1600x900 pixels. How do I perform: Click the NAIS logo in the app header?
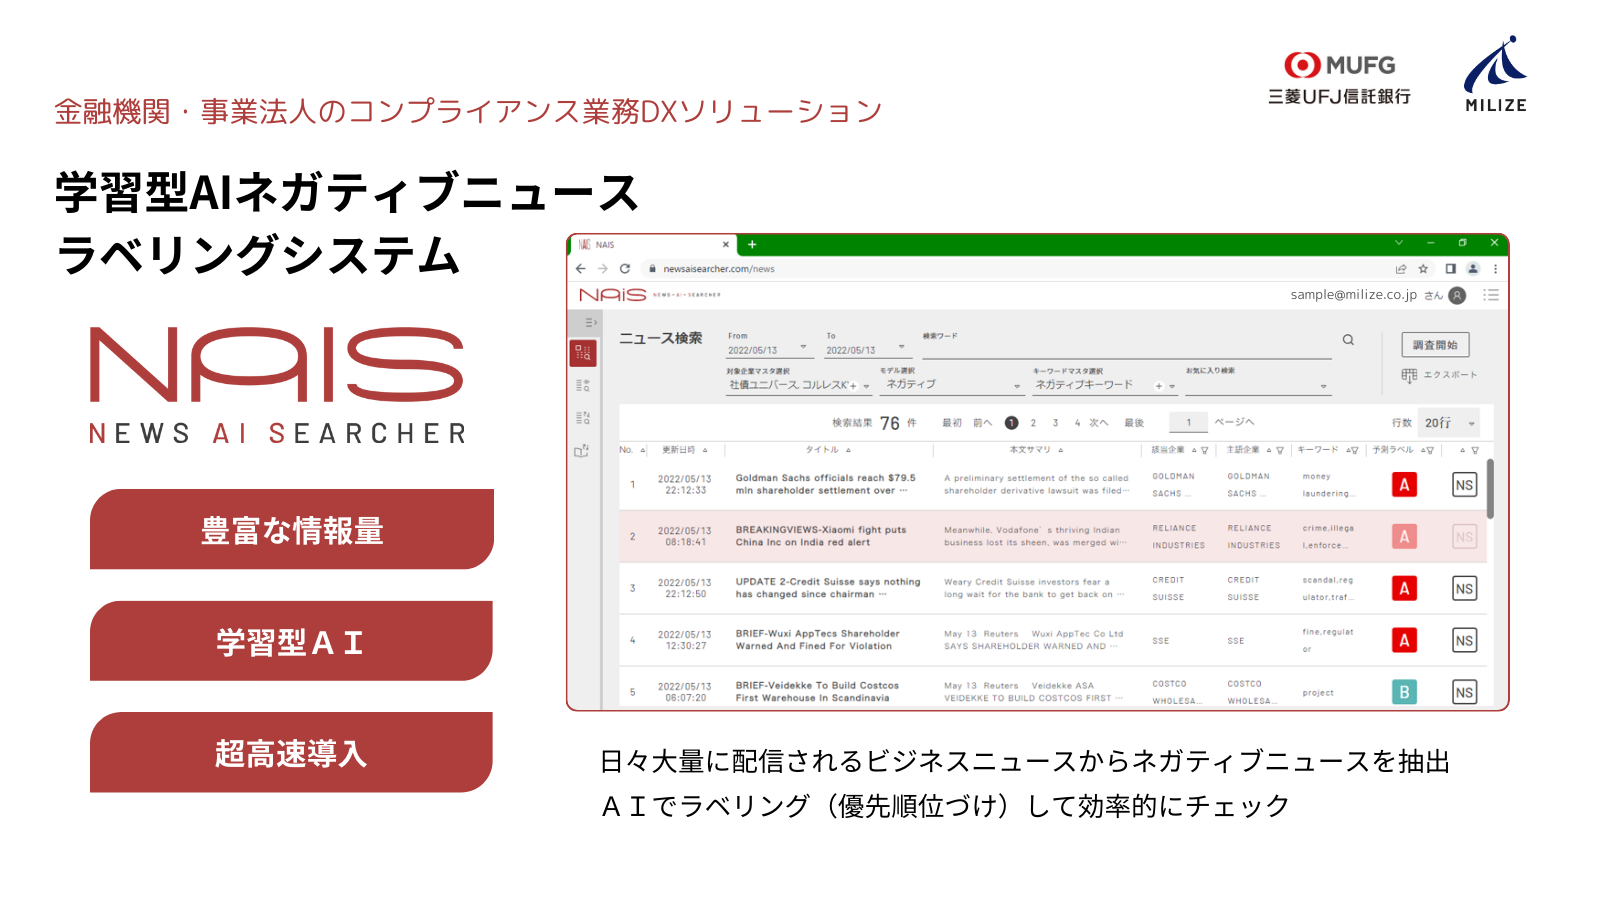(x=613, y=295)
